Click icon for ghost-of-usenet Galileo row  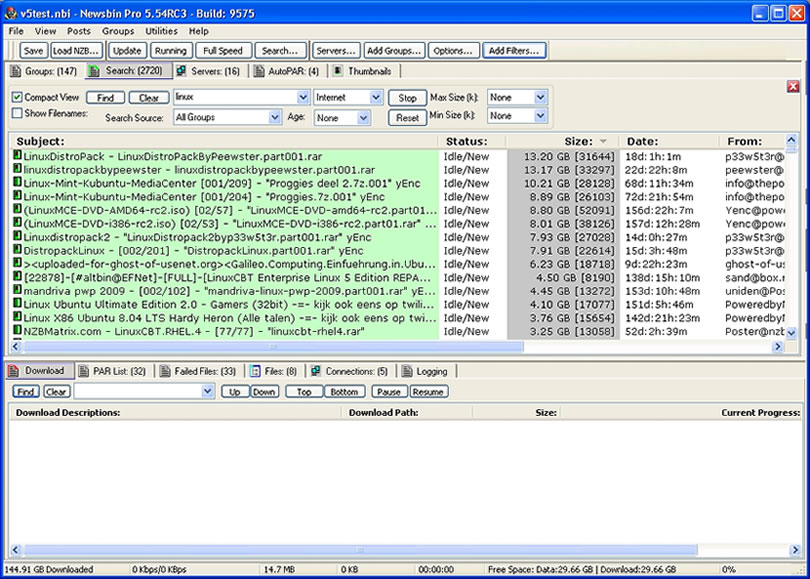tap(17, 263)
